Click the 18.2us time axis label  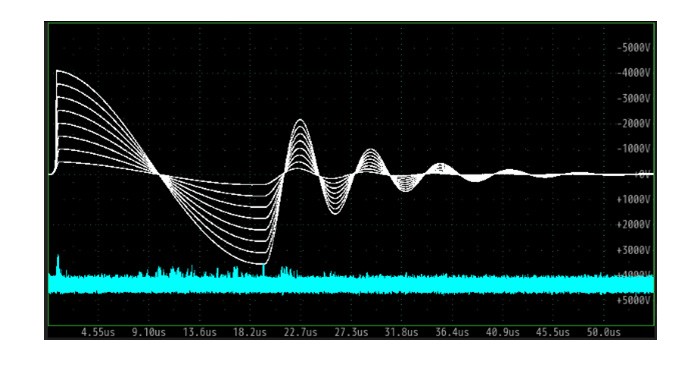250,332
